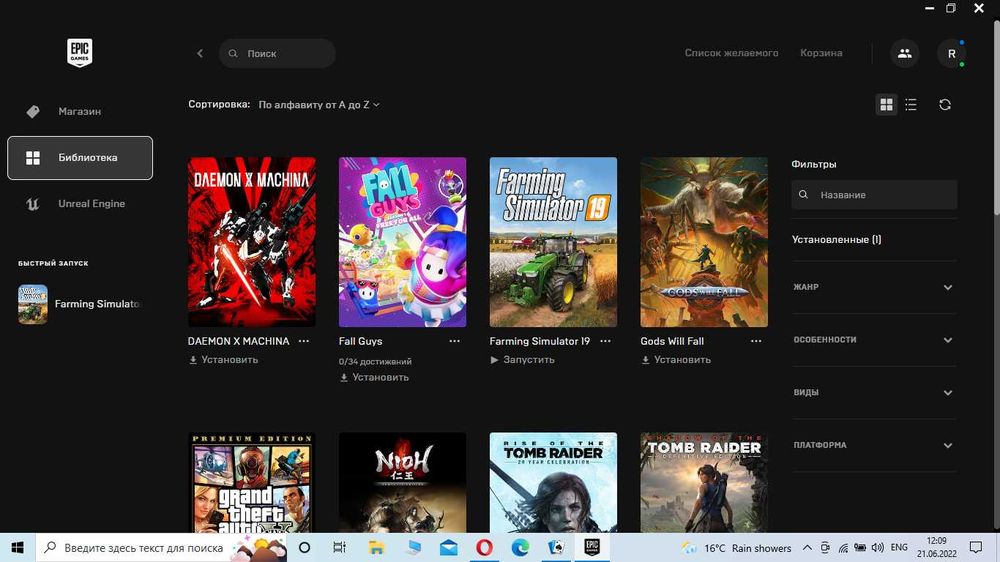Open Cortana circle icon

[304, 547]
